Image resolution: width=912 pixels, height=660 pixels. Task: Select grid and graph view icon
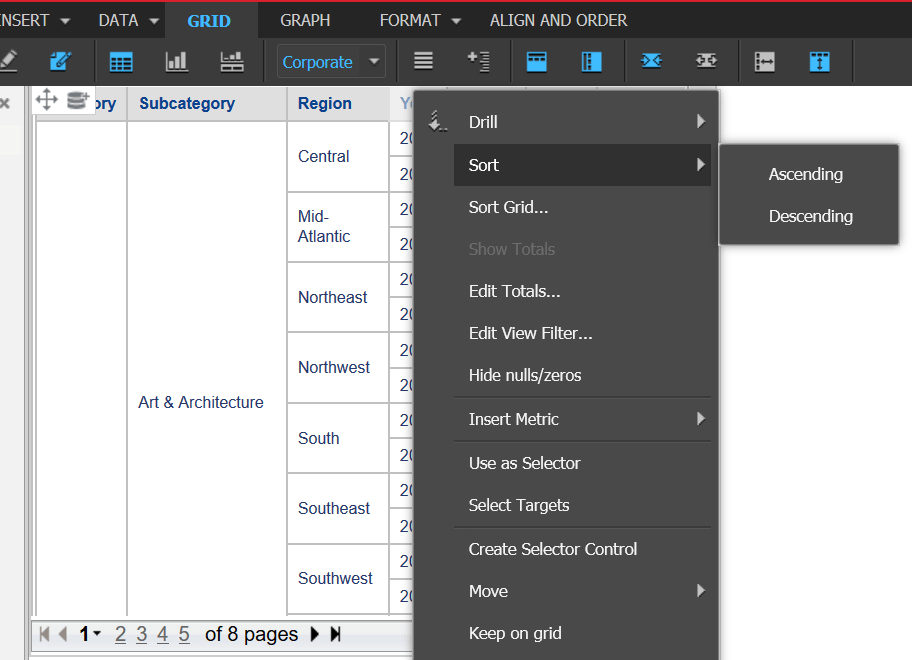[231, 62]
